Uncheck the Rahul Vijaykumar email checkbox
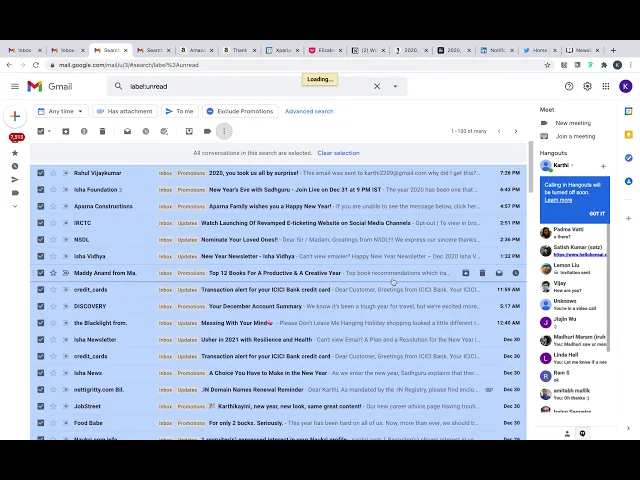 [x=41, y=173]
